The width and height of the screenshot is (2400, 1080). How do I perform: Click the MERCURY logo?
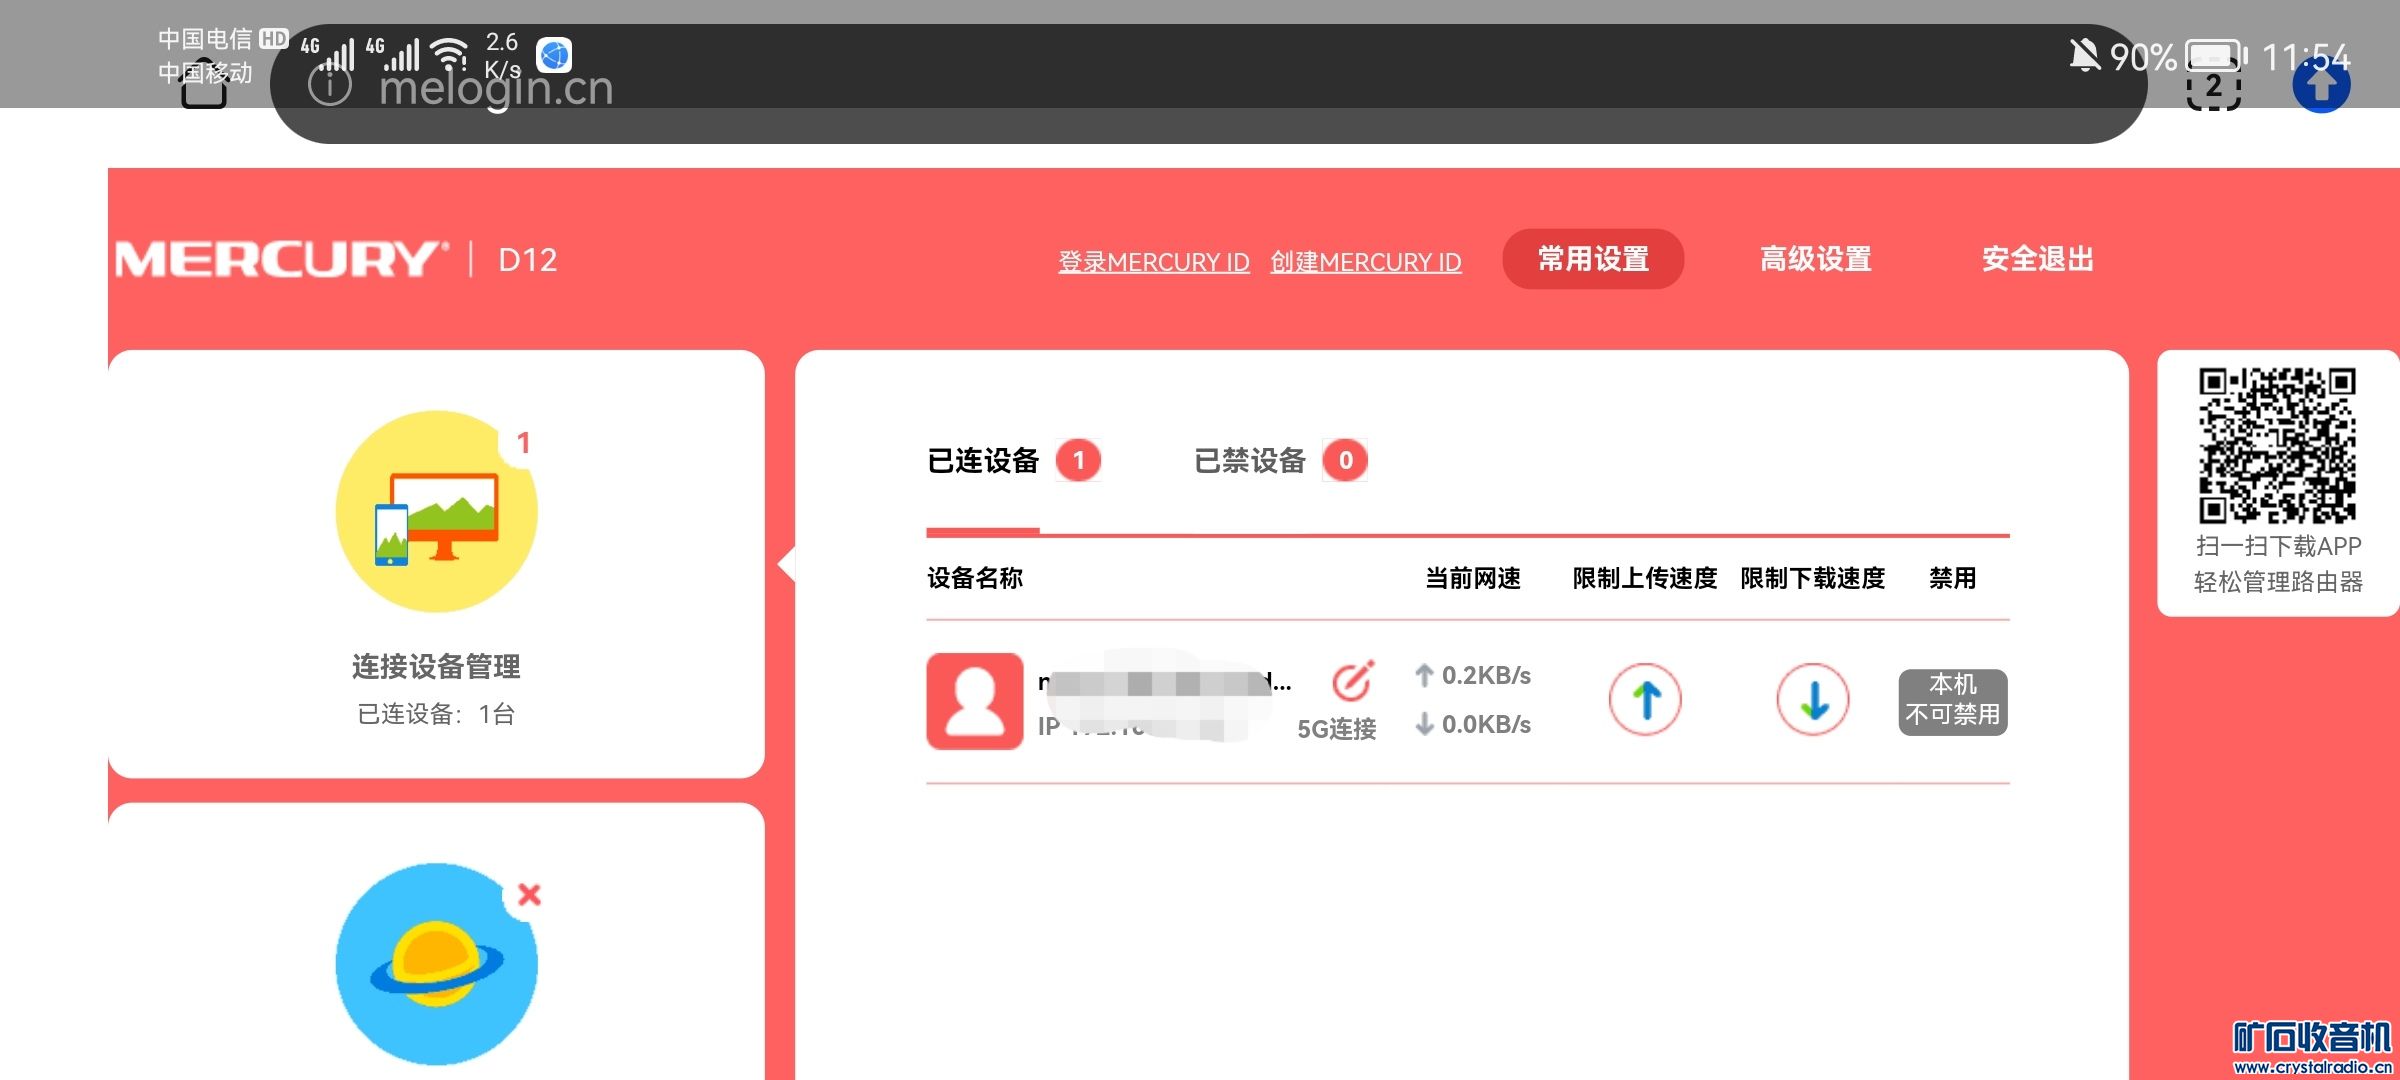[x=280, y=260]
